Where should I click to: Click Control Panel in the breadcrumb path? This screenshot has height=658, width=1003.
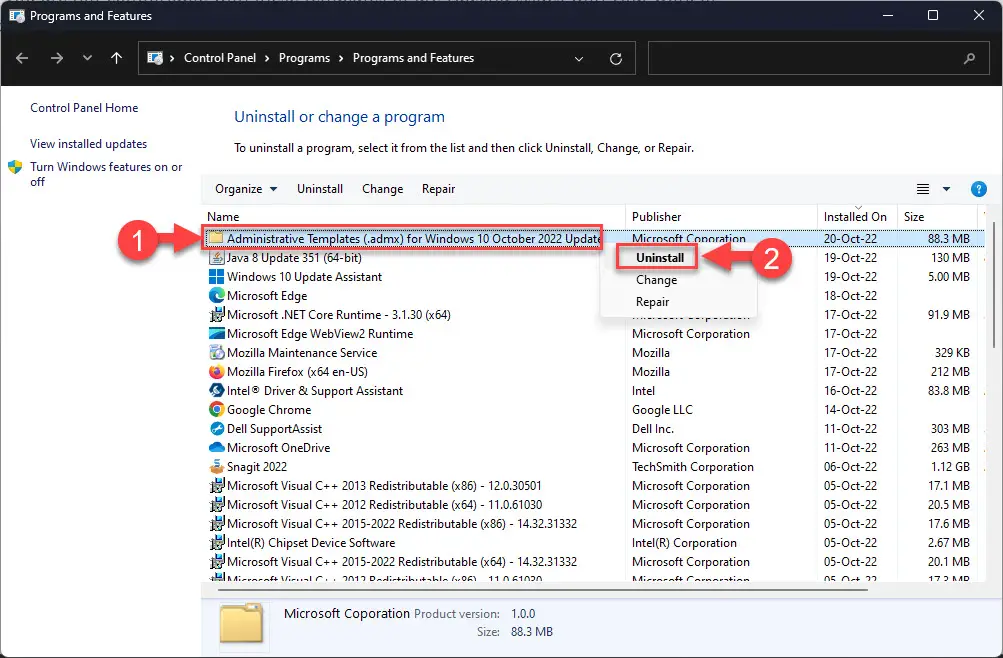pyautogui.click(x=220, y=58)
